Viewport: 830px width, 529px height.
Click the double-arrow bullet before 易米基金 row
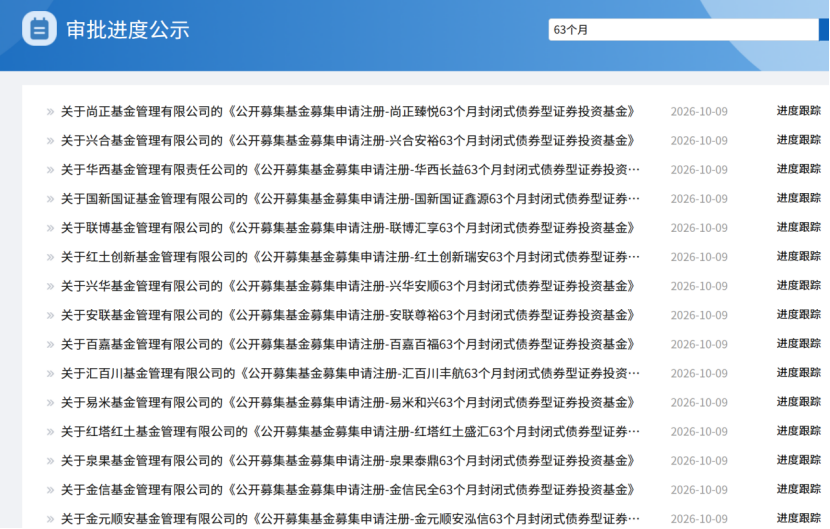click(x=50, y=403)
